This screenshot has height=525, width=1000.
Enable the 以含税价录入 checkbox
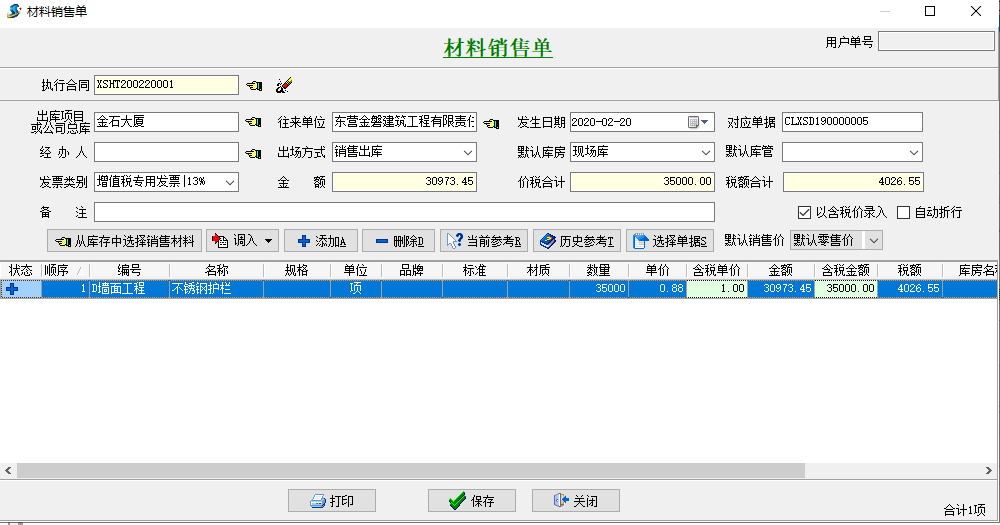804,212
